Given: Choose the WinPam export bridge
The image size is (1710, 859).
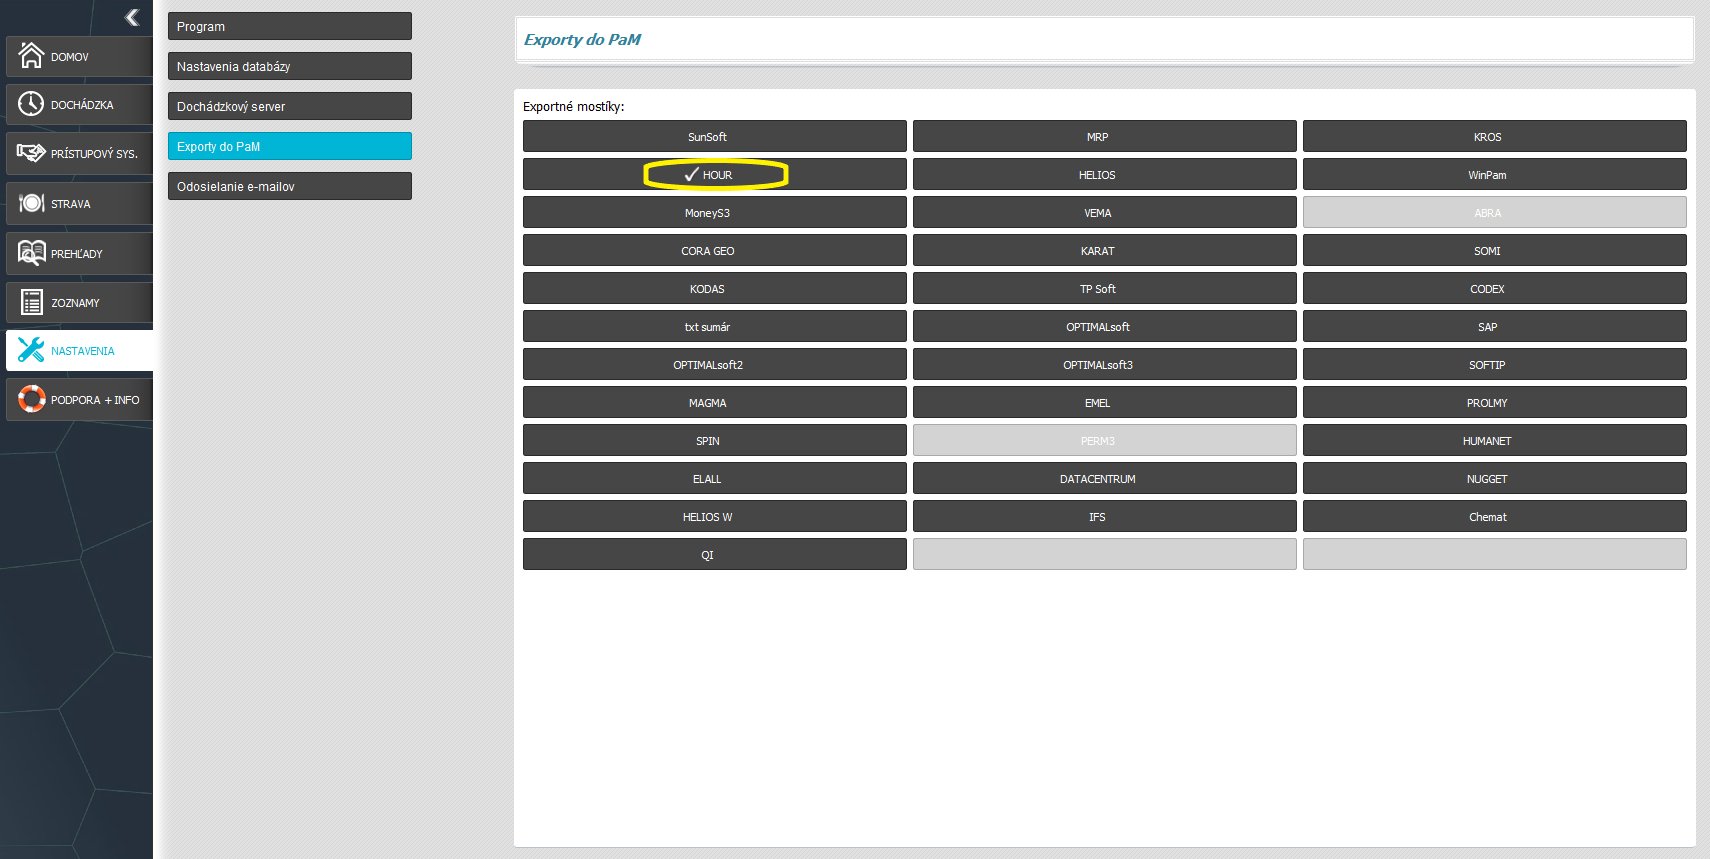Looking at the screenshot, I should tap(1495, 174).
